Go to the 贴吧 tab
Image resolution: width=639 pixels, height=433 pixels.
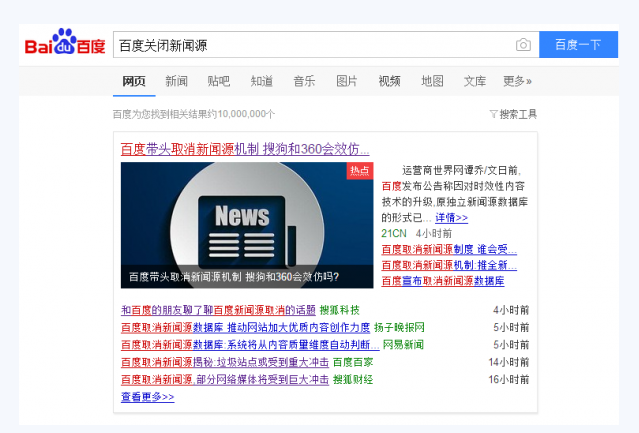[218, 81]
